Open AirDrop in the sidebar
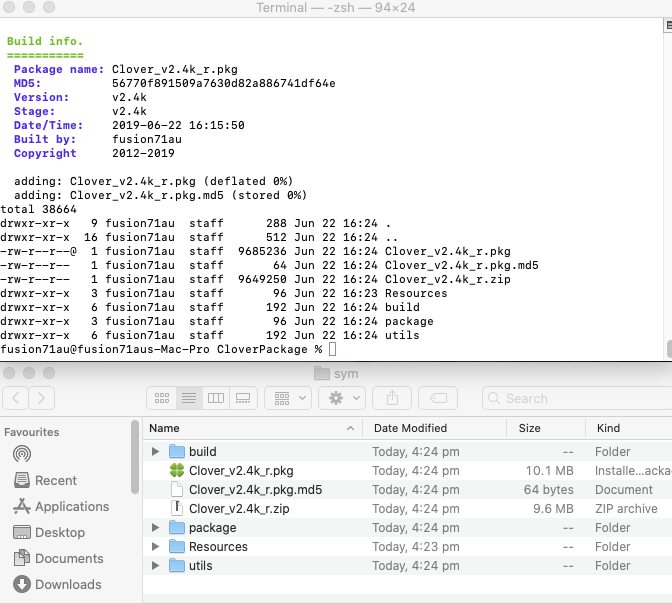The height and width of the screenshot is (603, 672). pyautogui.click(x=22, y=453)
